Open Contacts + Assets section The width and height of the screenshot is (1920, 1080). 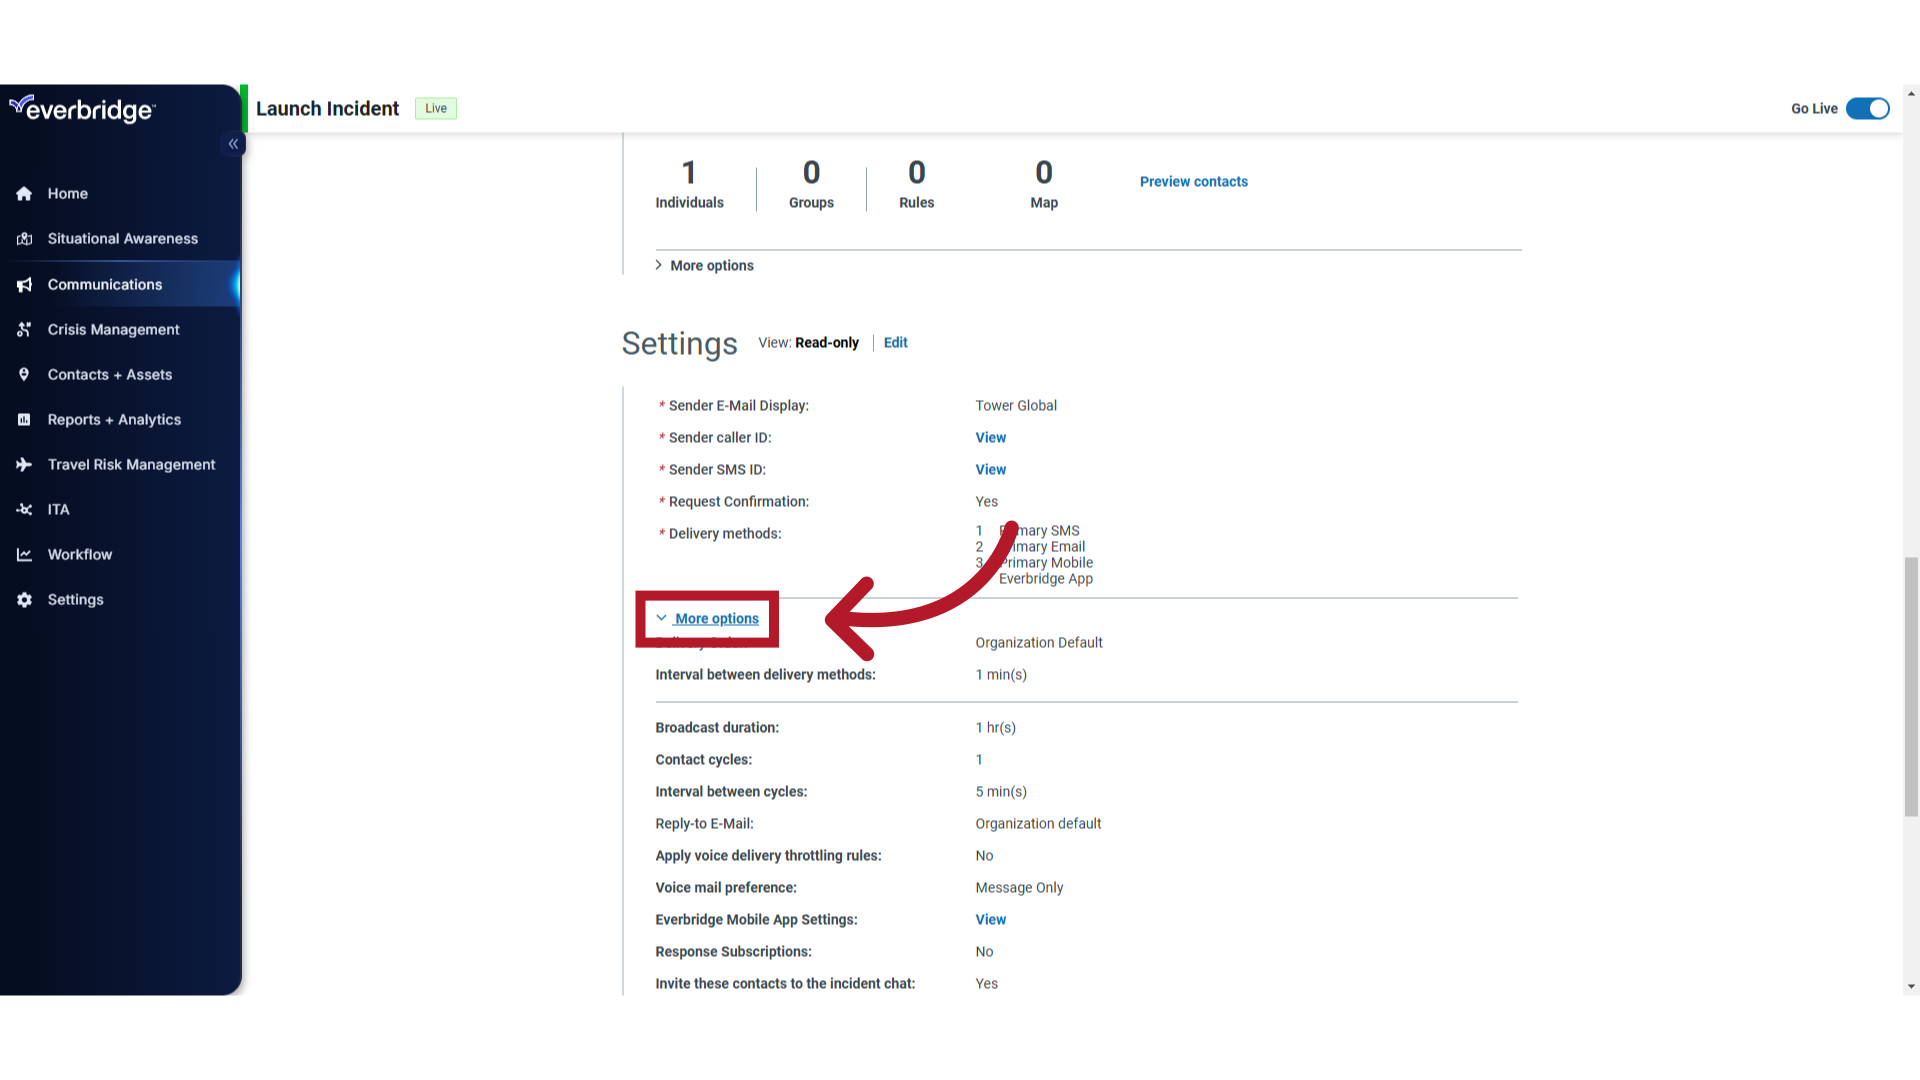109,373
